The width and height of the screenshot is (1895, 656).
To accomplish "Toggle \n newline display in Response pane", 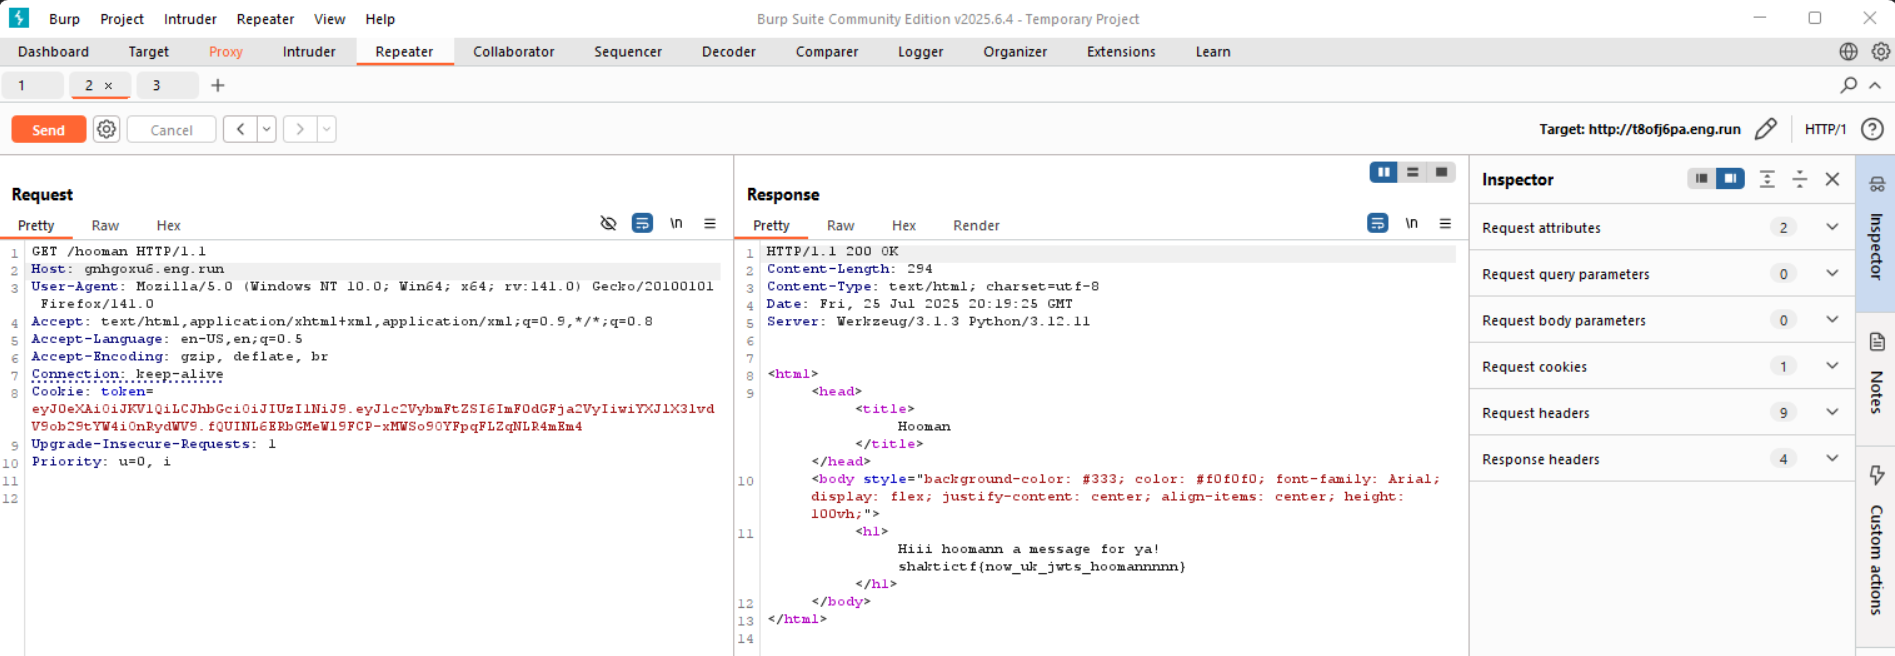I will 1411,223.
